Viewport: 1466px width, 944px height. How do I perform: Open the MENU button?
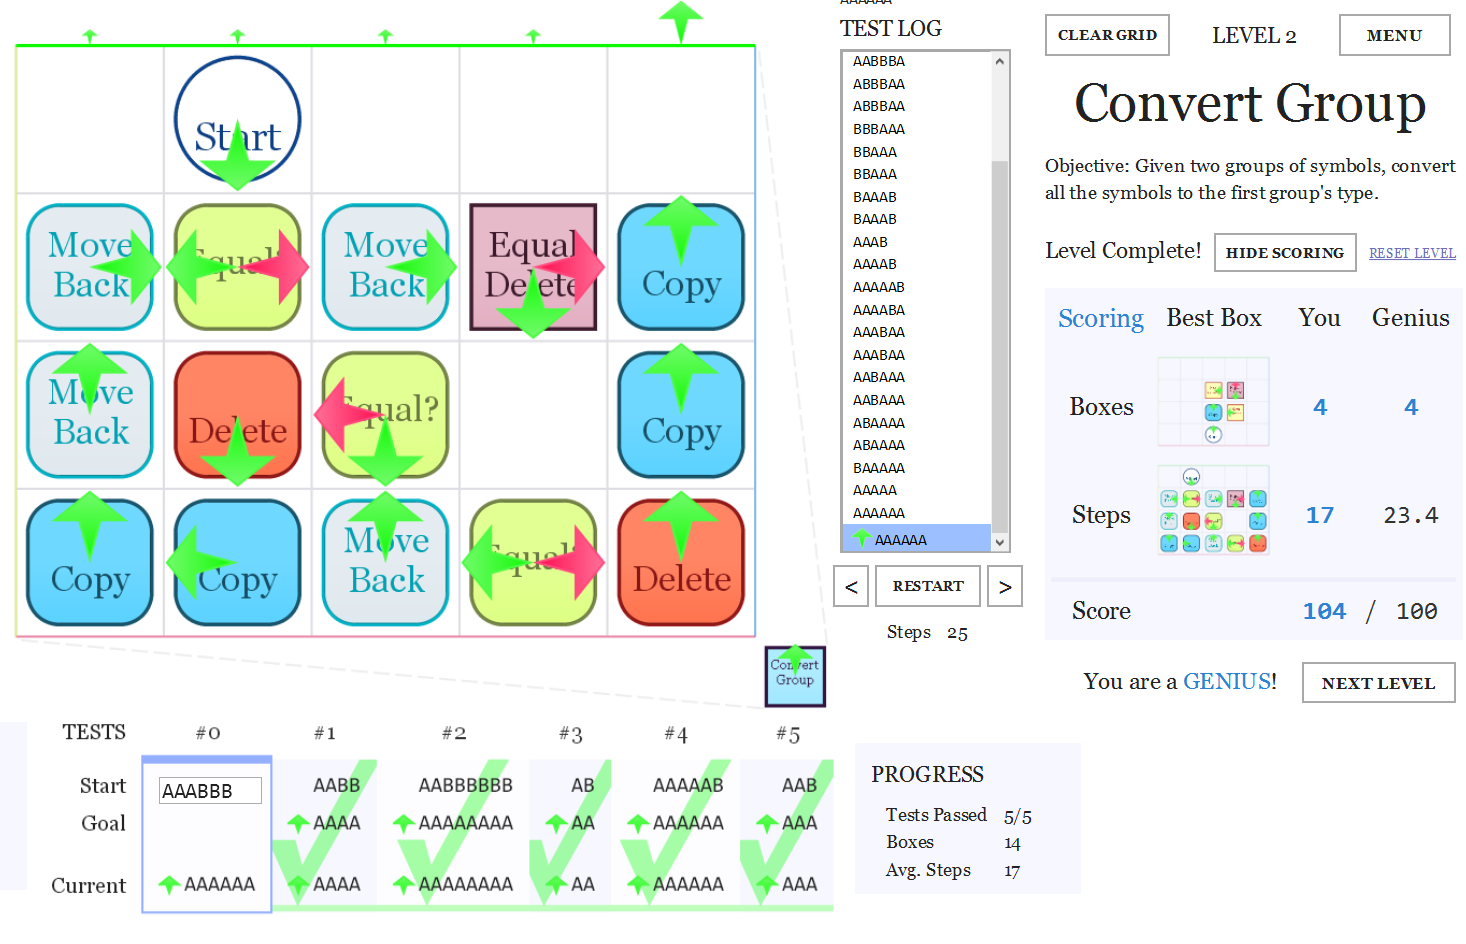tap(1394, 35)
